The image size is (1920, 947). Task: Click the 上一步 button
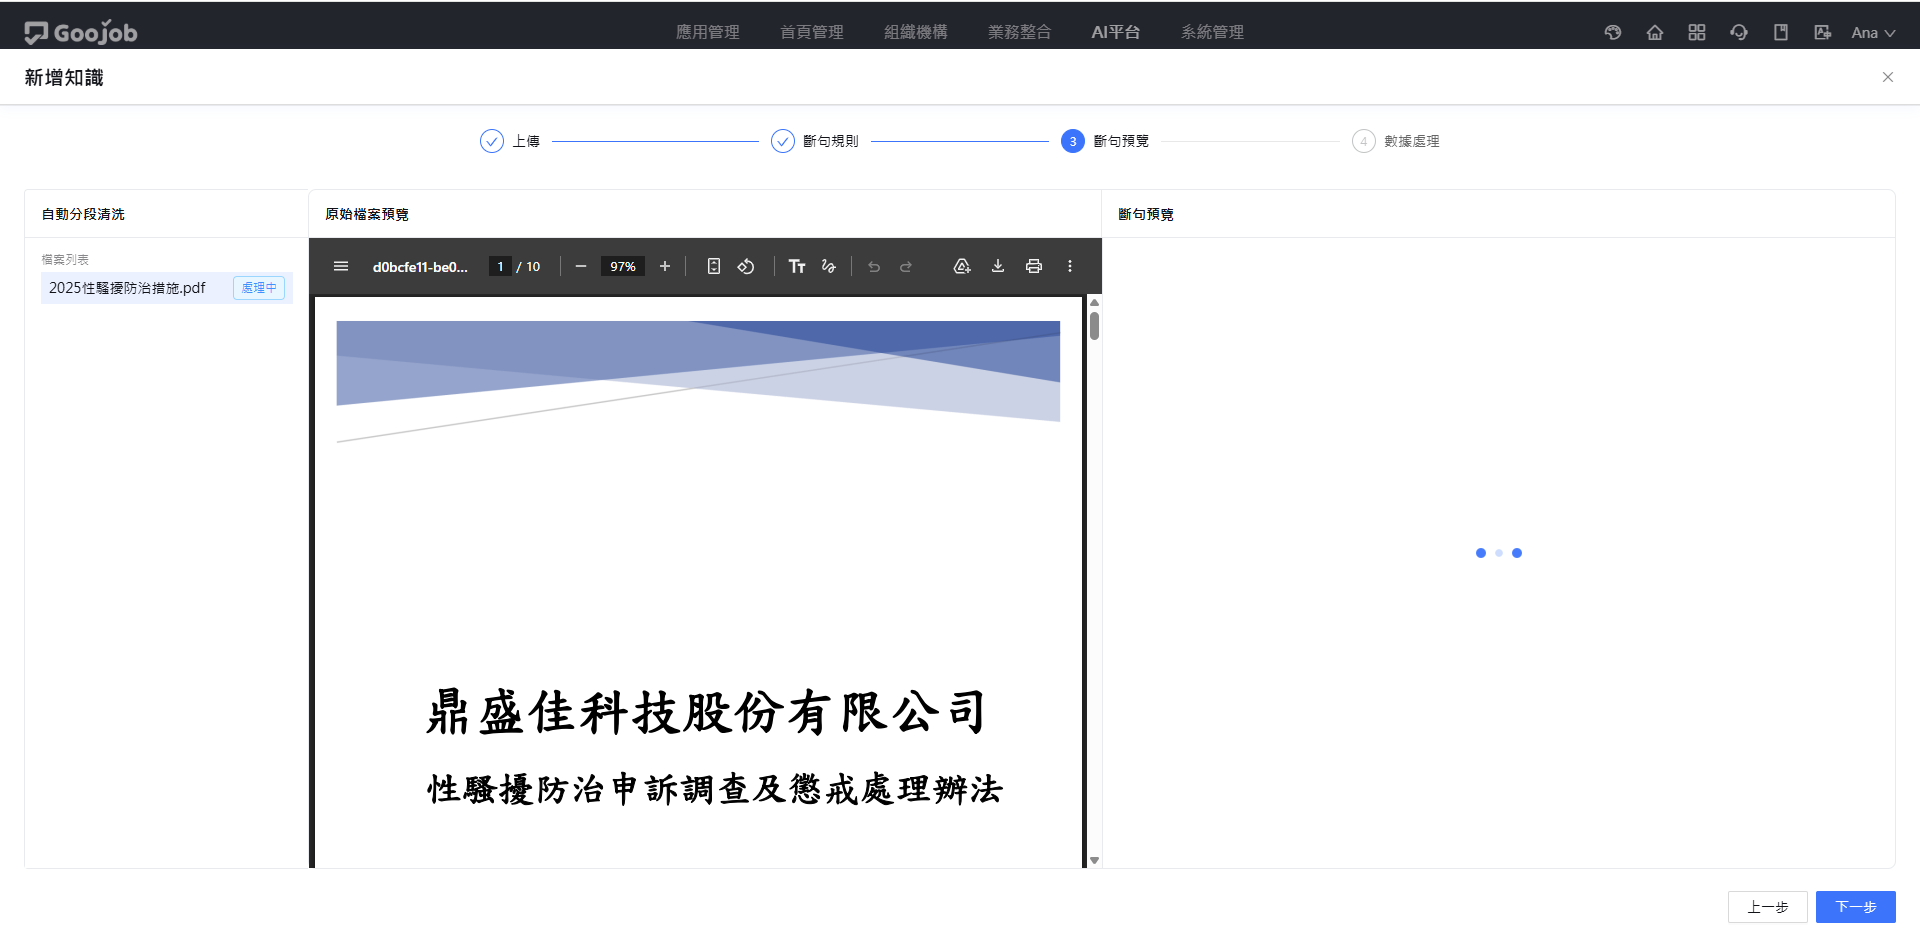click(x=1768, y=907)
